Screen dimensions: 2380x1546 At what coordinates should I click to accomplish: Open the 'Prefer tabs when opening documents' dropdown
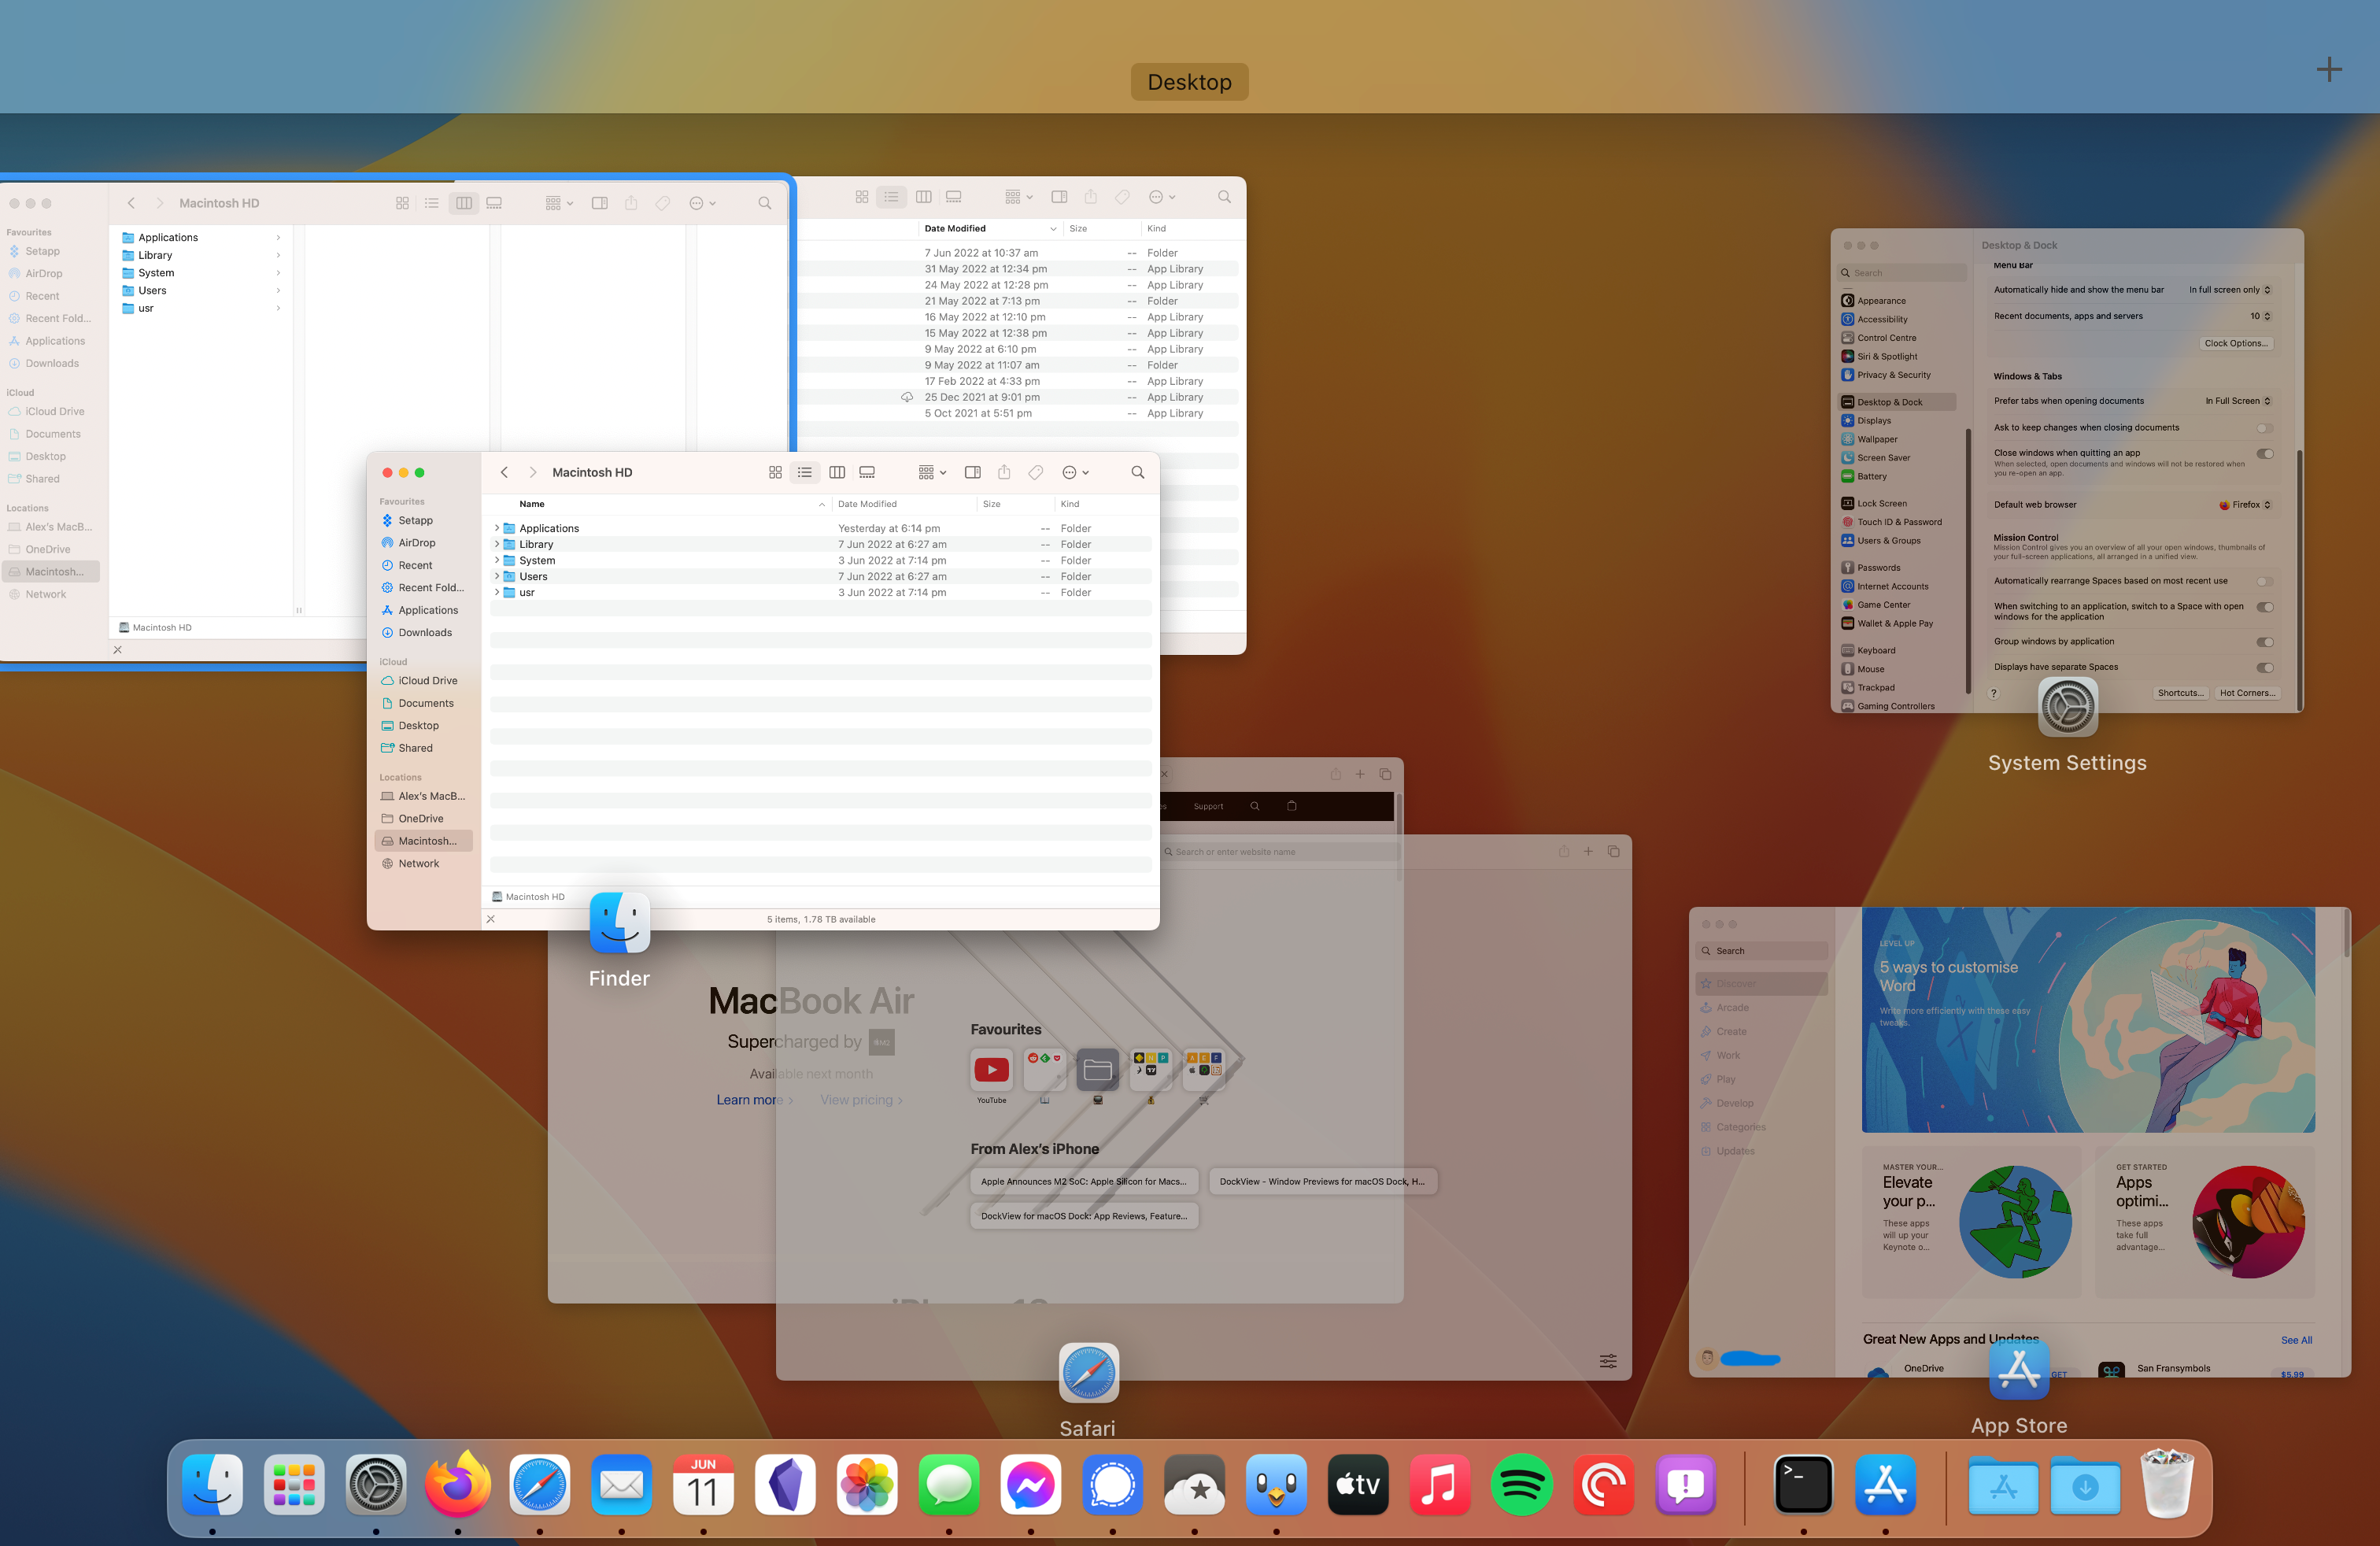click(2237, 400)
